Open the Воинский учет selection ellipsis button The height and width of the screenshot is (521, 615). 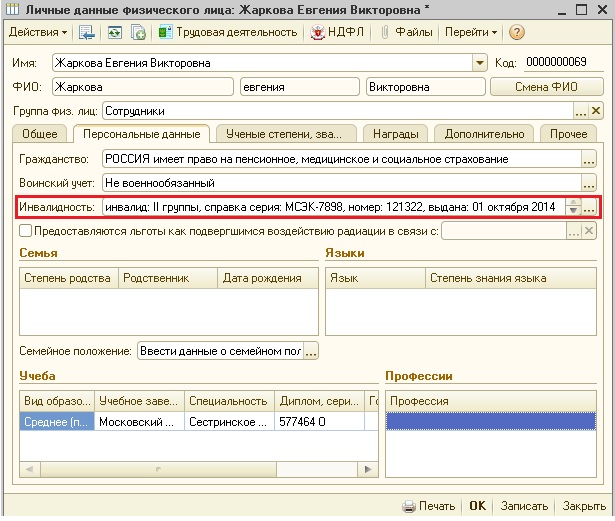(x=589, y=183)
